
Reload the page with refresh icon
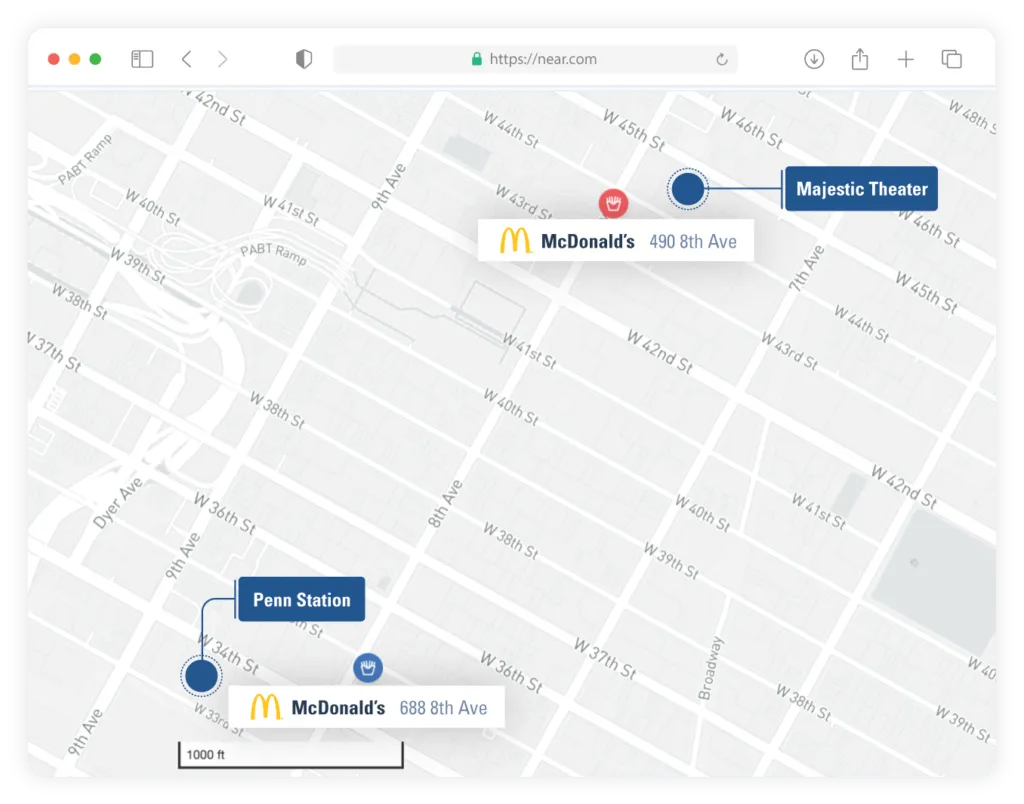coord(722,59)
